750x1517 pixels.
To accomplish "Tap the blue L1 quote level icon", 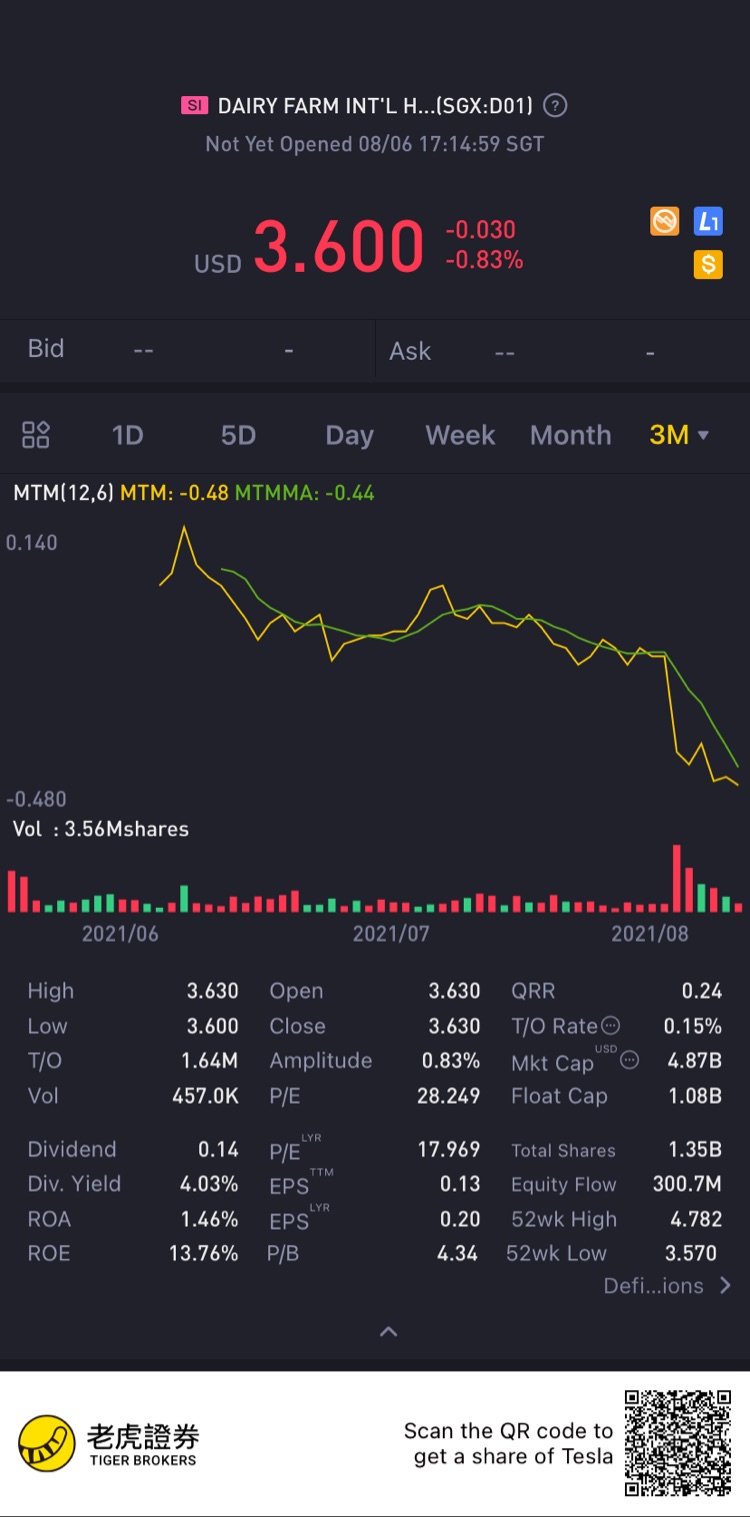I will coord(708,221).
